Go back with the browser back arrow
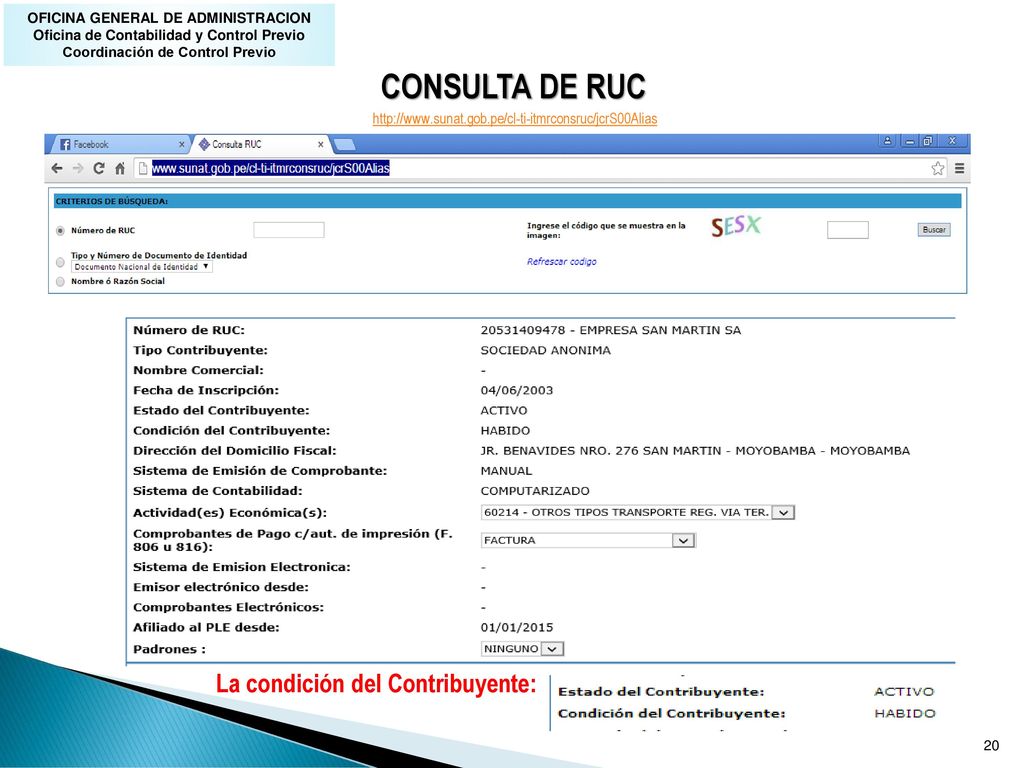The width and height of the screenshot is (1024, 768). 57,168
